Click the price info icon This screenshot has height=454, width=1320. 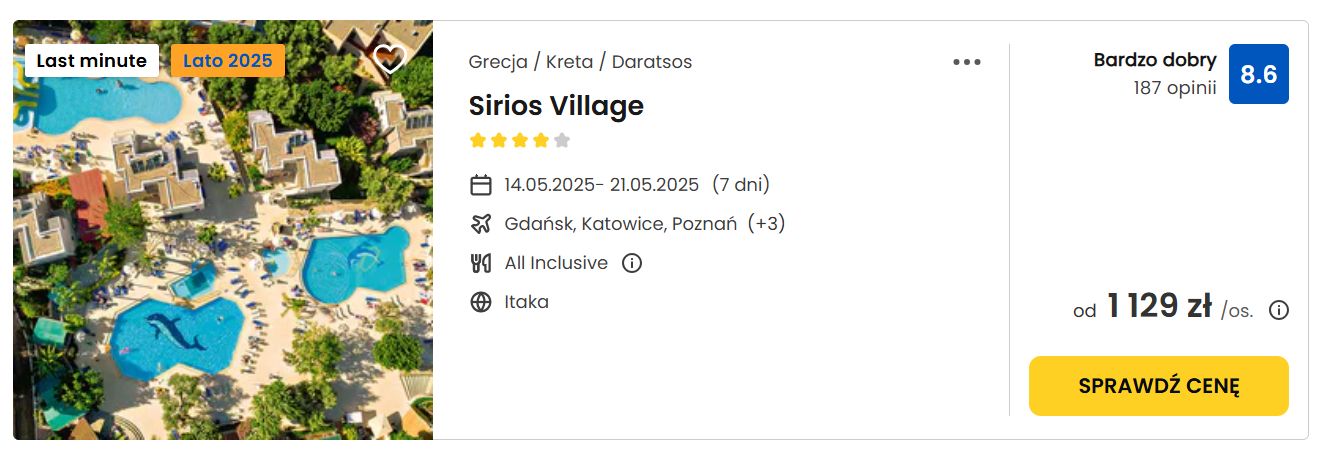point(1279,310)
